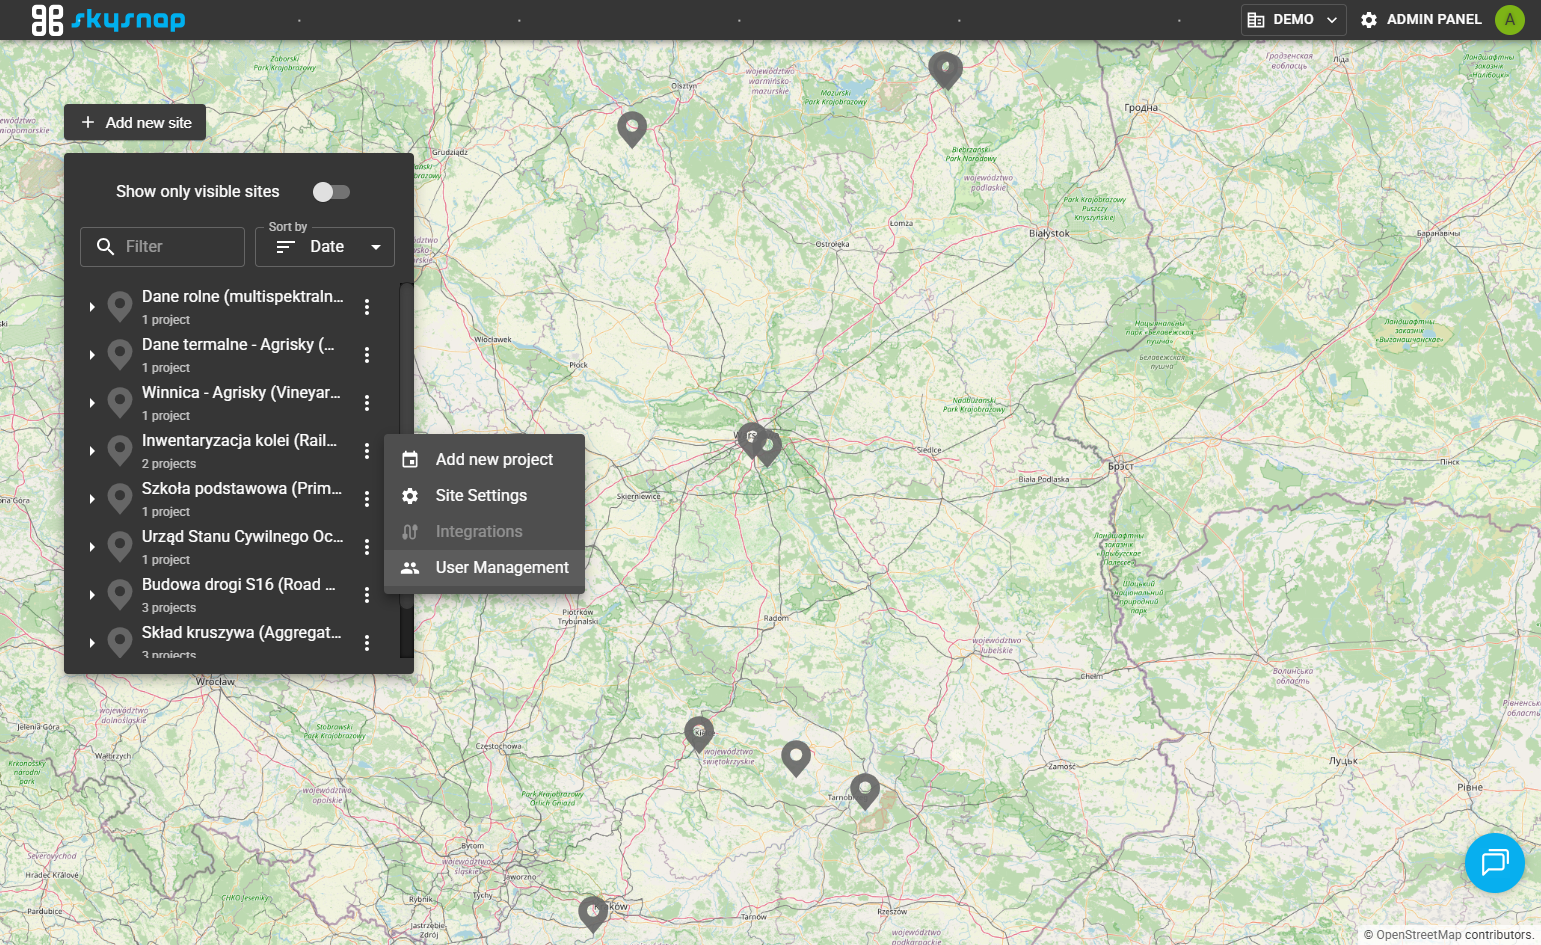Open options menu for Szkoła podstawowa site
The image size is (1541, 945).
click(x=367, y=499)
